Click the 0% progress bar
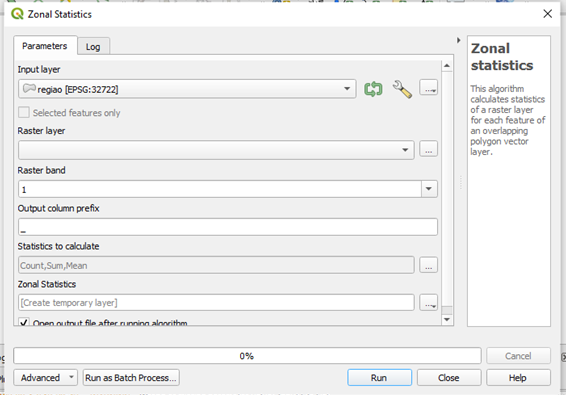 pyautogui.click(x=247, y=356)
